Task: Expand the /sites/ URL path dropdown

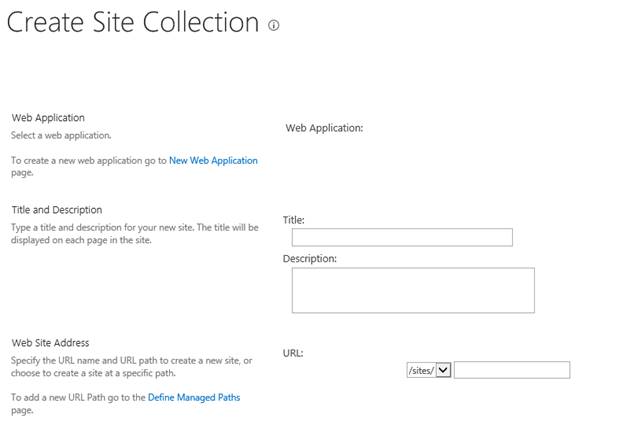Action: pos(444,370)
